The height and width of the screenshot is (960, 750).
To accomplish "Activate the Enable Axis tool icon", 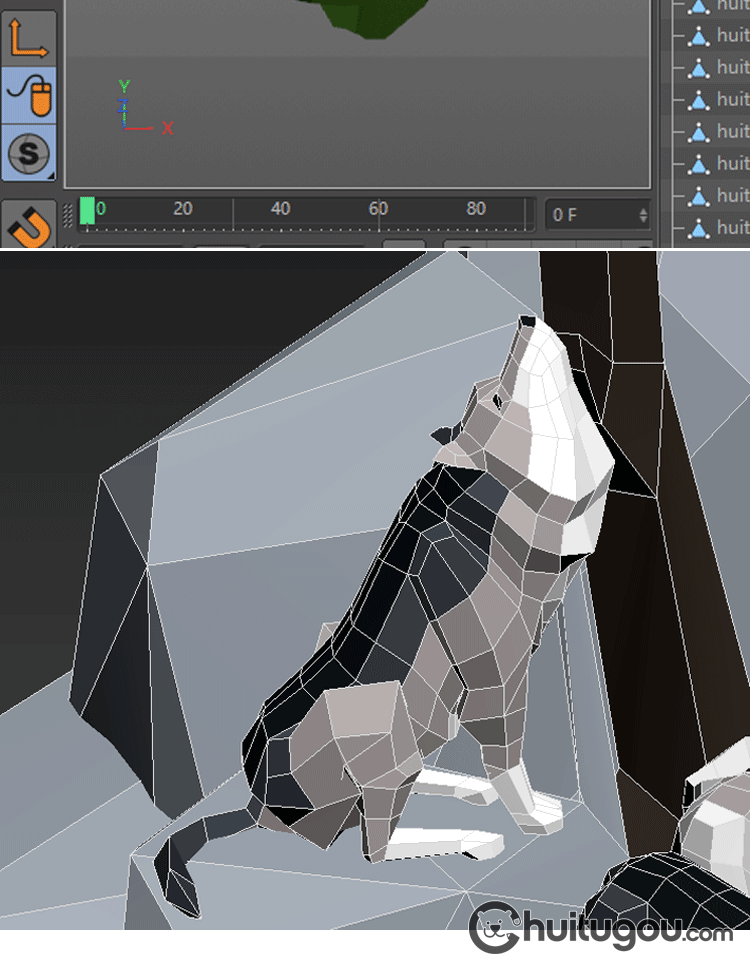I will (28, 38).
